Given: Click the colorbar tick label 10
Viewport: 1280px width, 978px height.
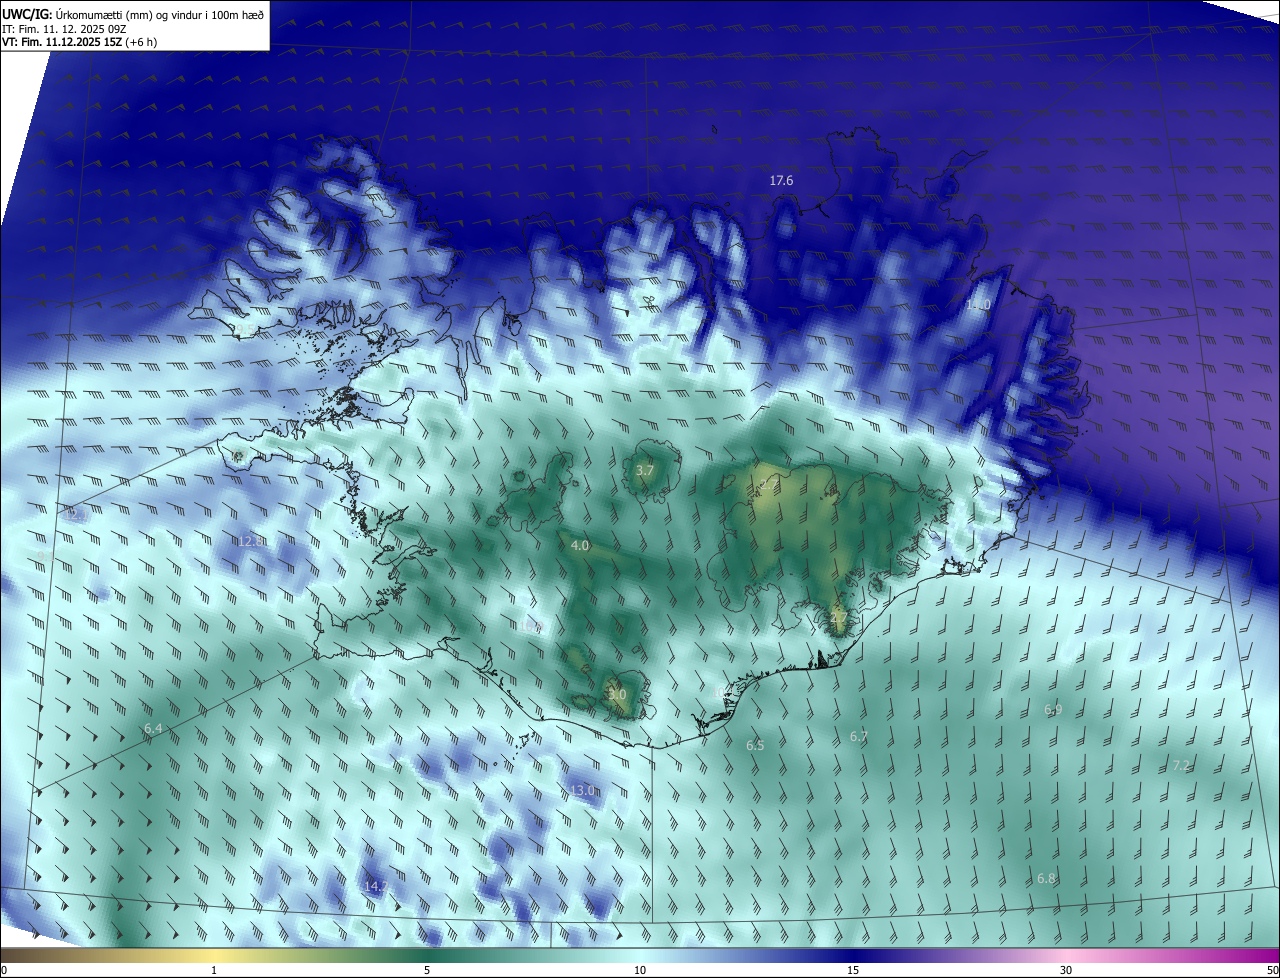Looking at the screenshot, I should (640, 971).
